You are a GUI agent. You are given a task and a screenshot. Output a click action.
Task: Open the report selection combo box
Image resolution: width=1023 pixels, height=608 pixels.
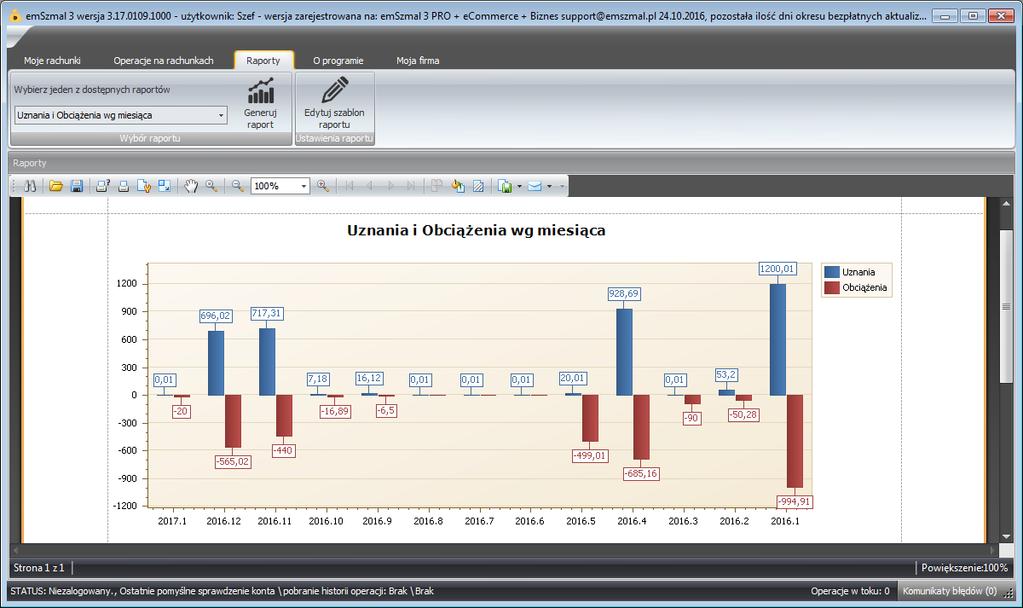121,115
